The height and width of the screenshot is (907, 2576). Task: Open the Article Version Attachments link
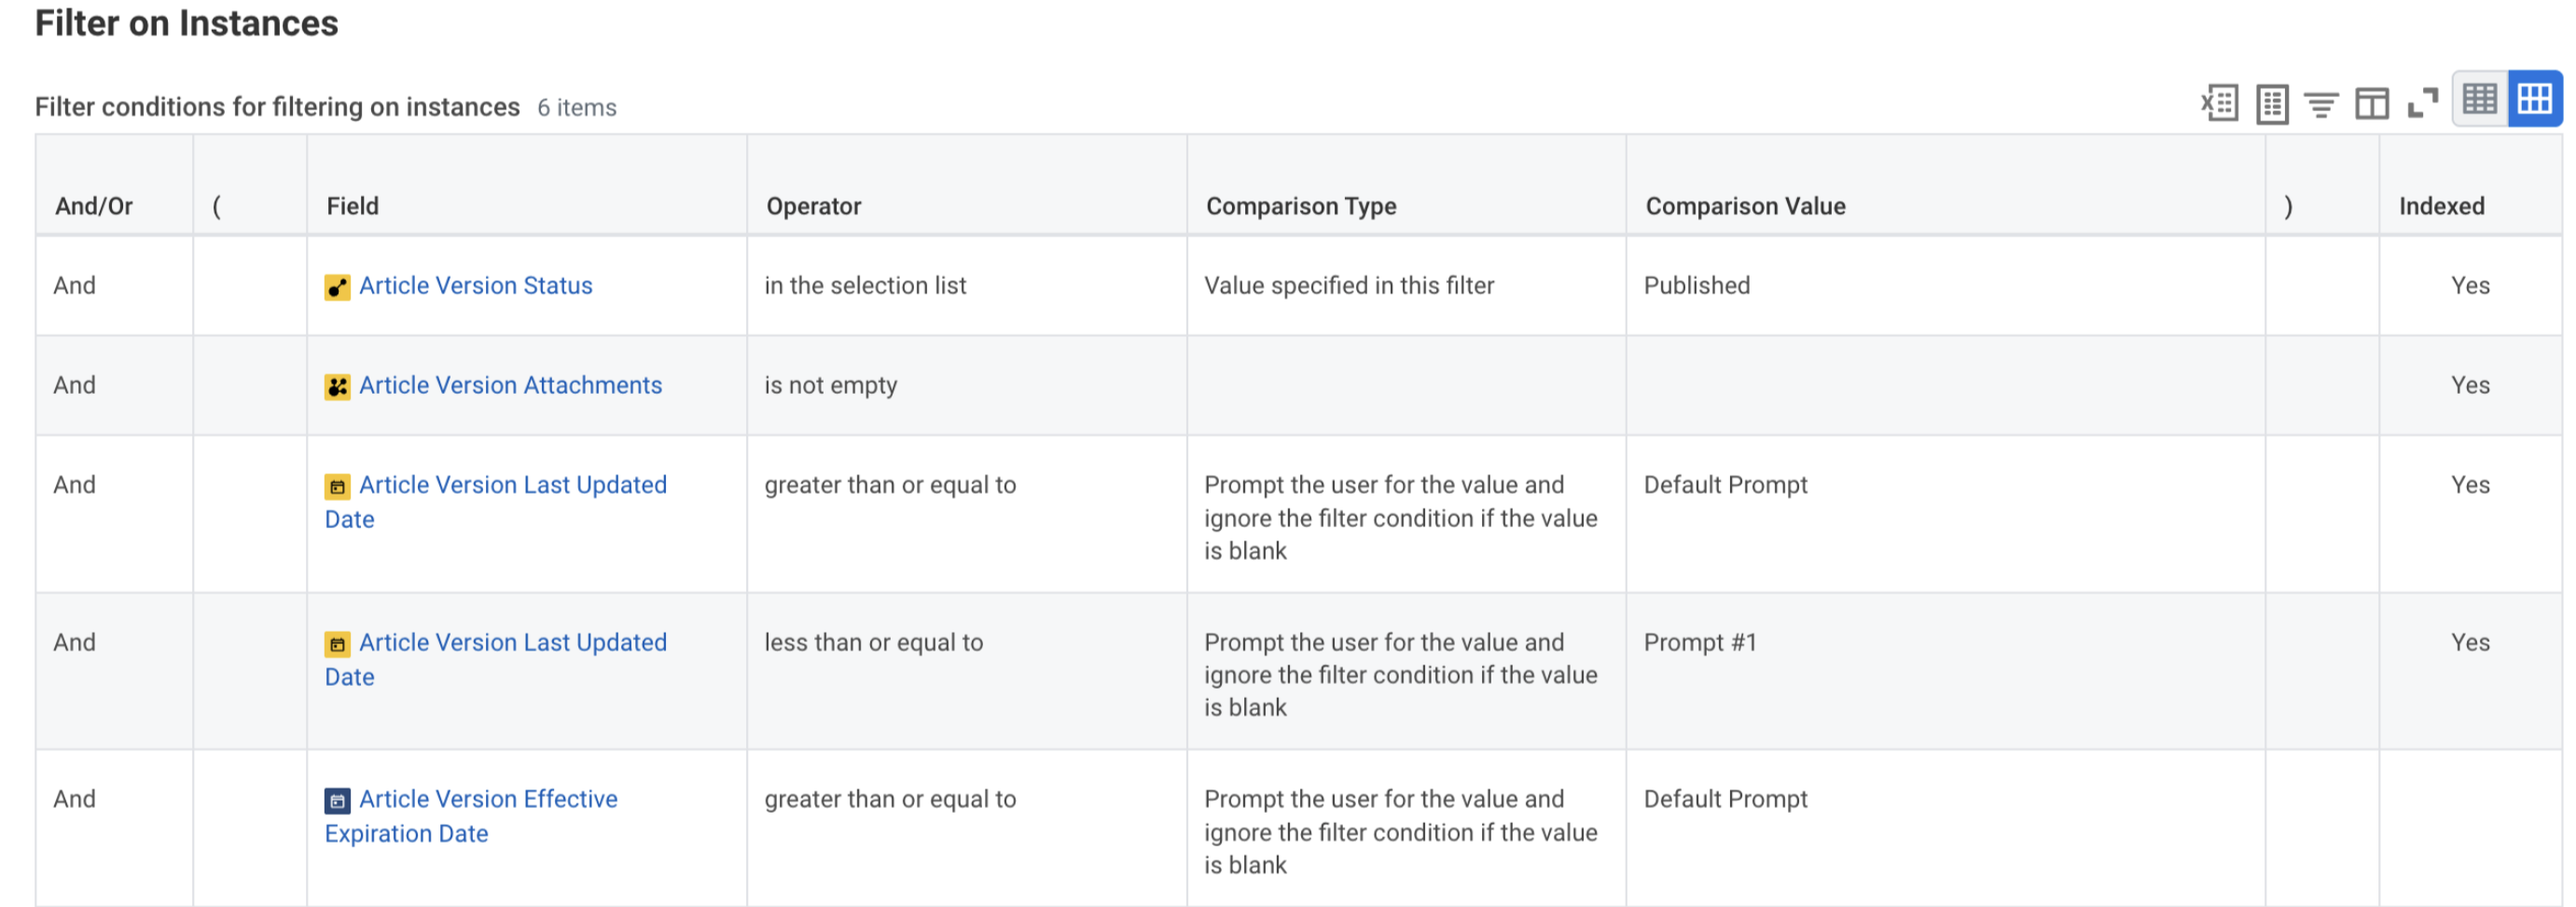point(510,386)
